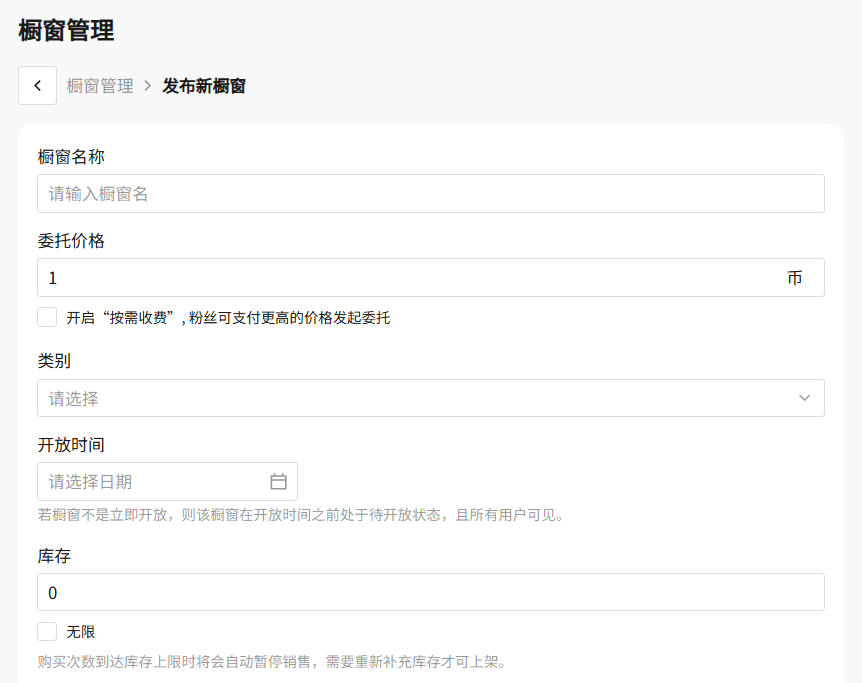
Task: Click the chevron arrow in 类别 dropdown
Action: [804, 398]
